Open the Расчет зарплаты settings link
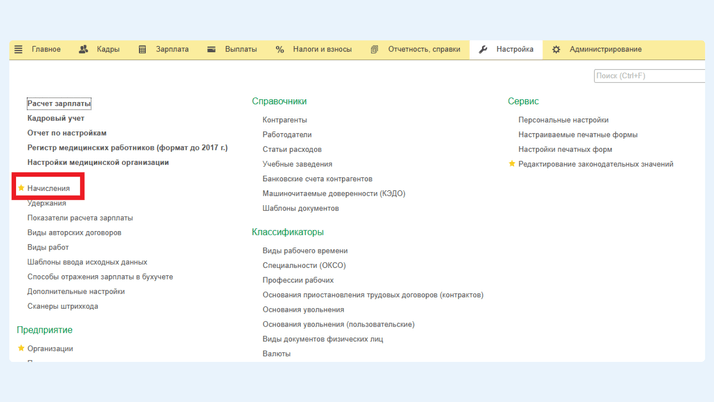This screenshot has height=402, width=714. 59,103
